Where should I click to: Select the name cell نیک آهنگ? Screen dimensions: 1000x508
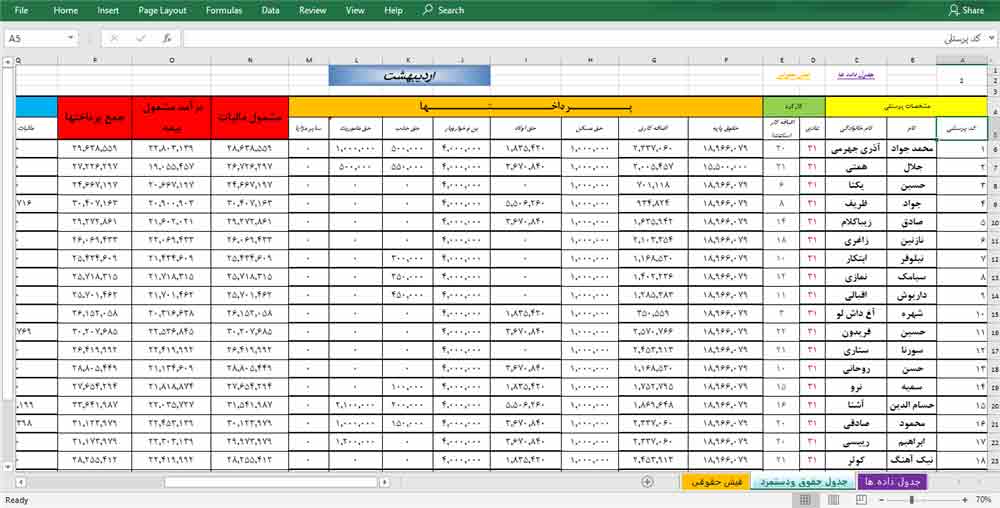coord(911,461)
